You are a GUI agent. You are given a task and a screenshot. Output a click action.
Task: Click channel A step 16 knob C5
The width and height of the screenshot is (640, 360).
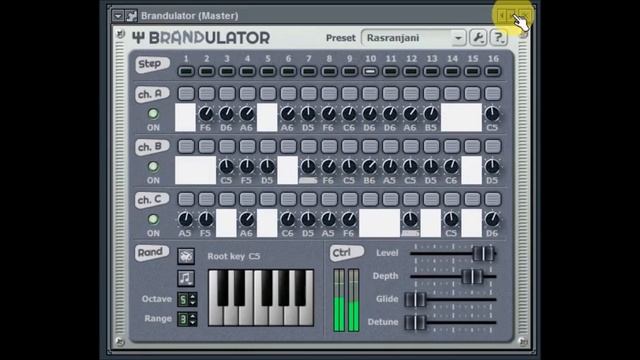(492, 114)
